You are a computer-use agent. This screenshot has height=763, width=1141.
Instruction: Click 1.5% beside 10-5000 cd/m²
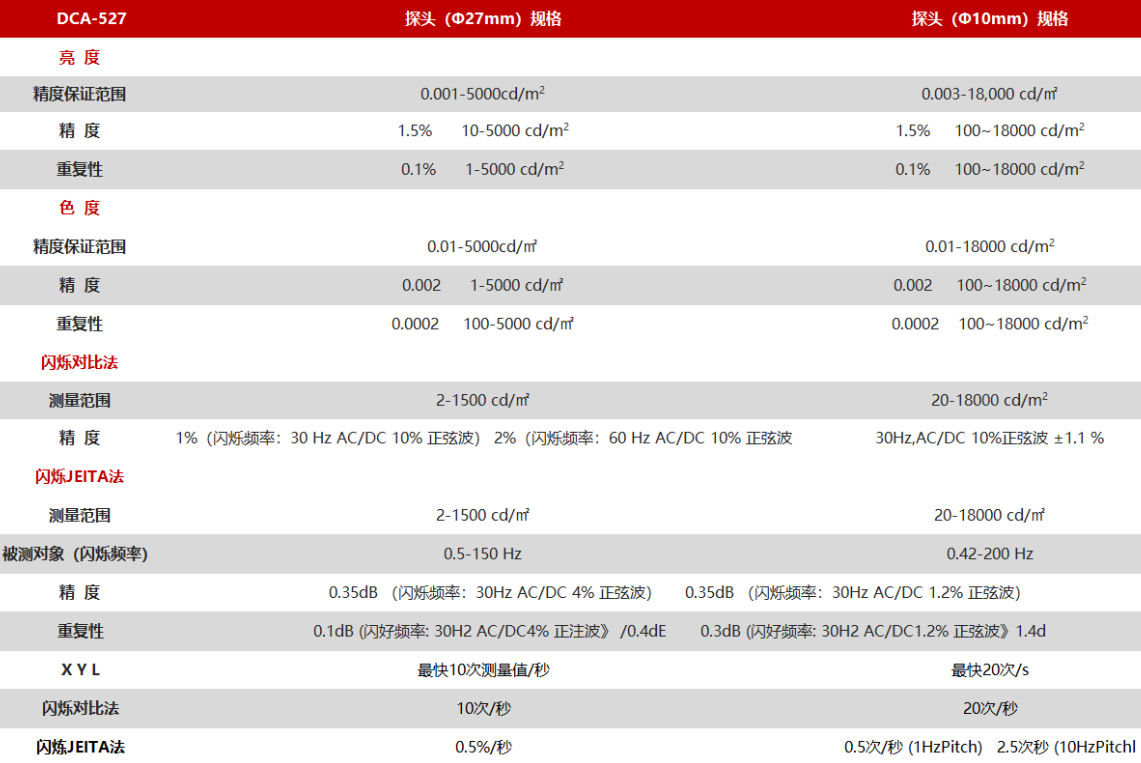pyautogui.click(x=415, y=131)
